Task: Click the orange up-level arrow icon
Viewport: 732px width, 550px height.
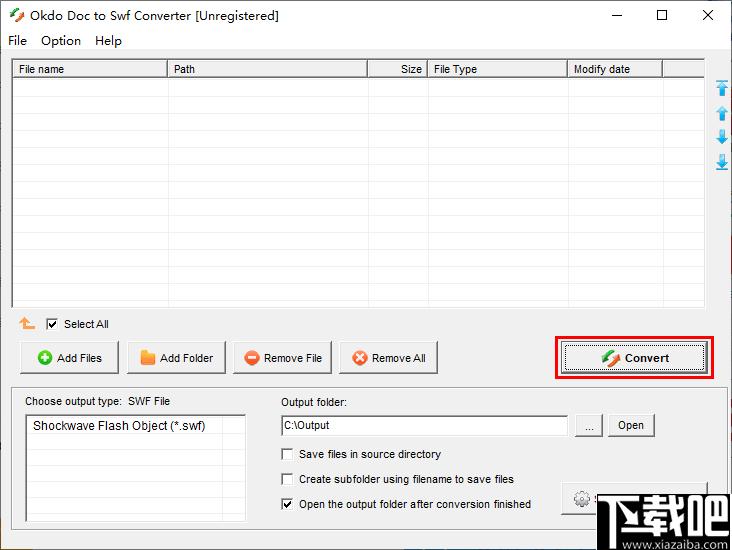Action: [27, 323]
